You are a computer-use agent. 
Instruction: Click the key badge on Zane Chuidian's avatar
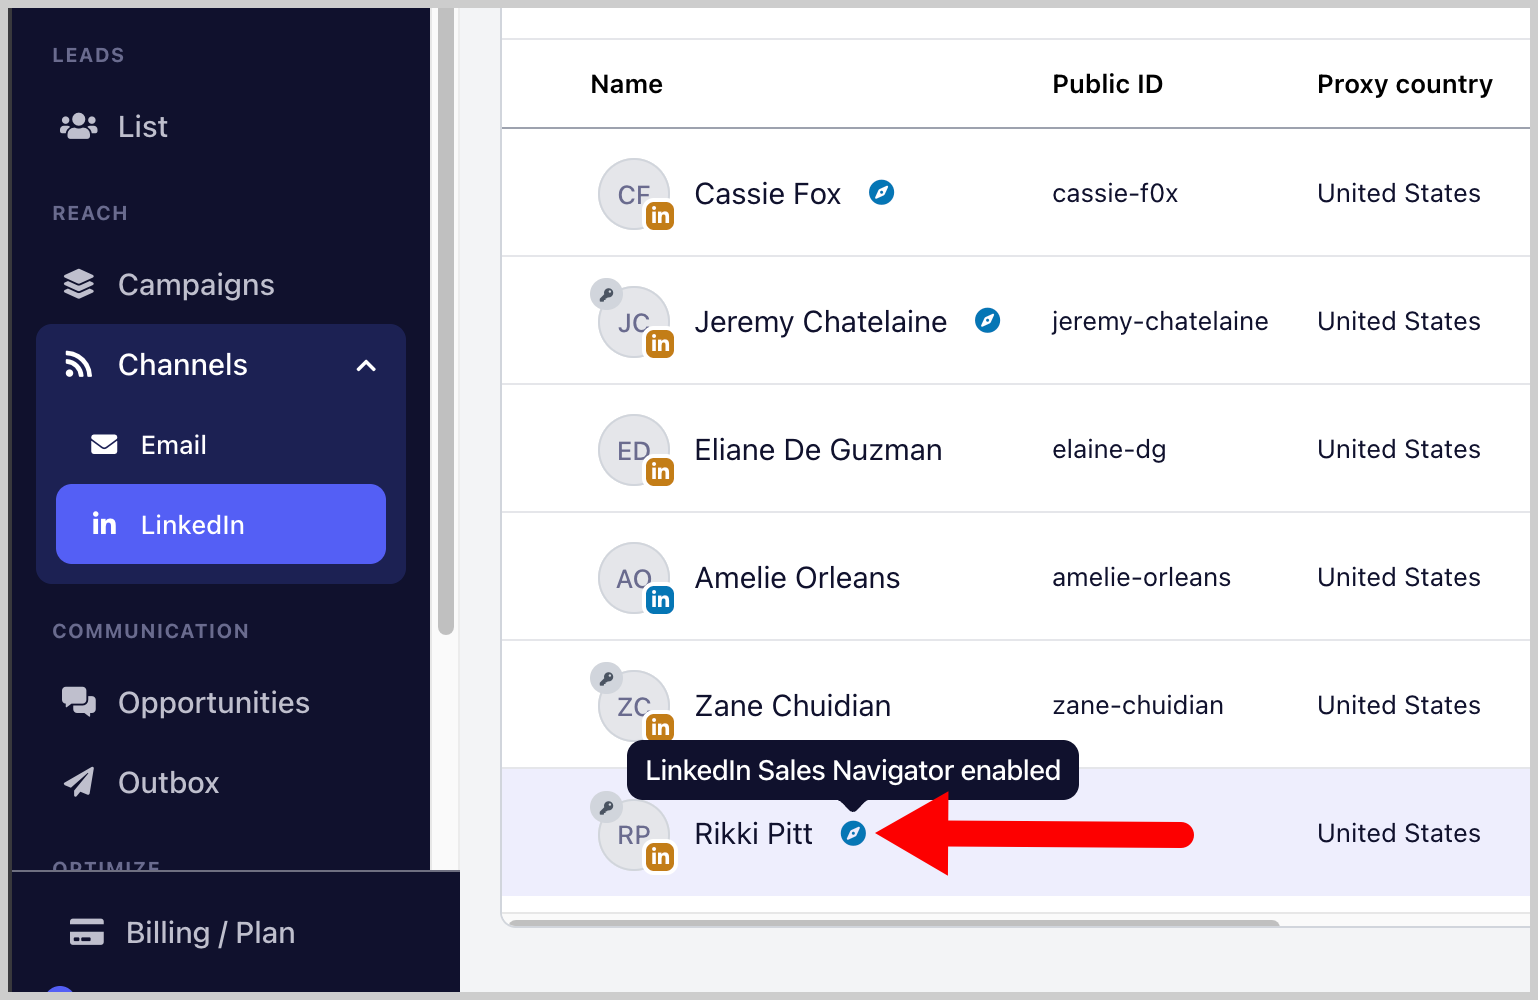606,678
